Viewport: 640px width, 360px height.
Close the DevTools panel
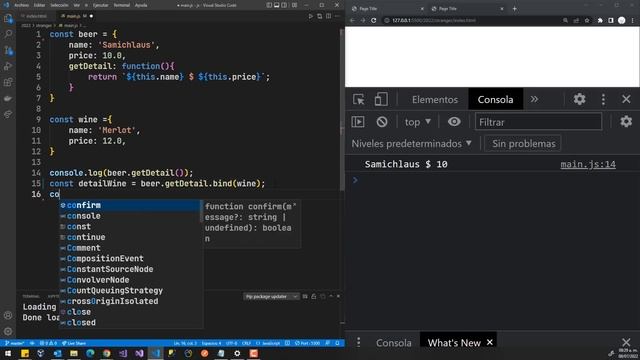pos(626,99)
